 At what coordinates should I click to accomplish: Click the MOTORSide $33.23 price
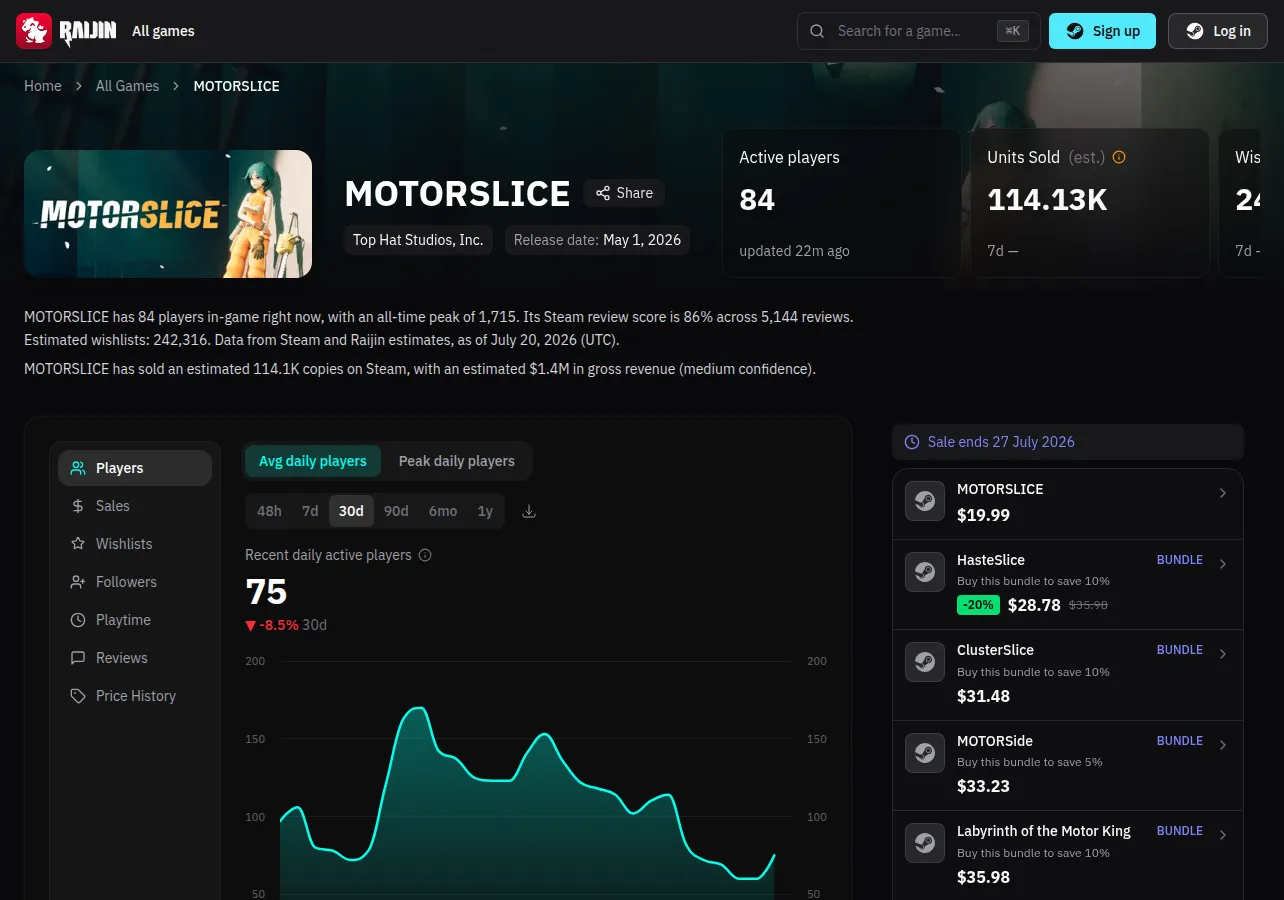(x=983, y=786)
